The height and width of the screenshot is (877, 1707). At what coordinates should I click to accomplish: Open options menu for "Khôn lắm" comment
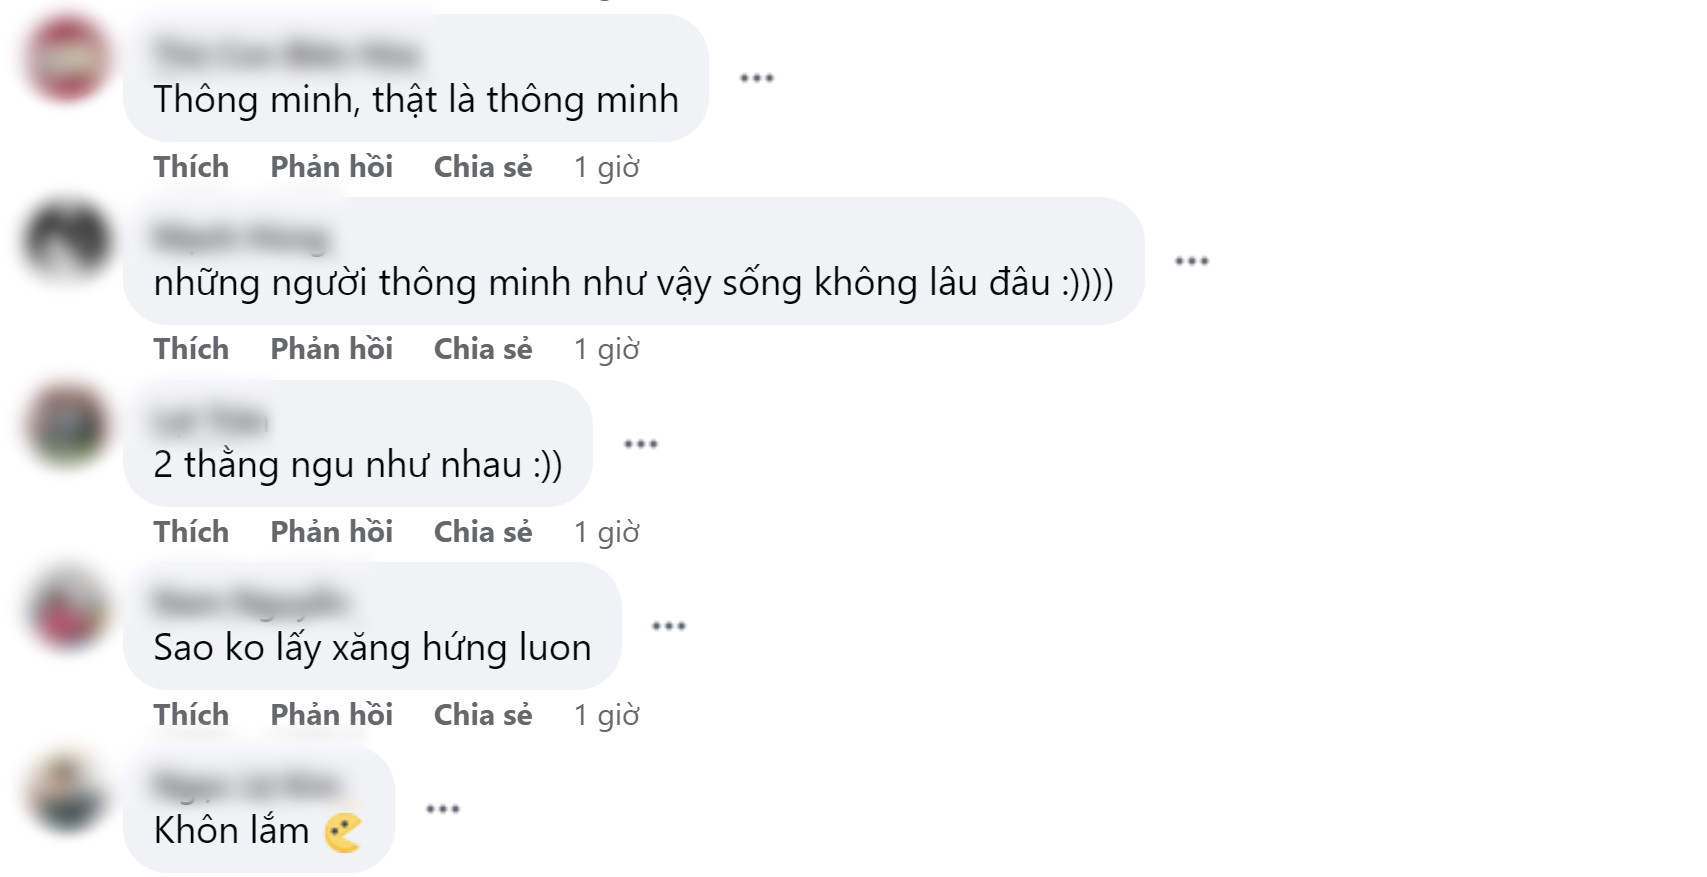pos(442,809)
